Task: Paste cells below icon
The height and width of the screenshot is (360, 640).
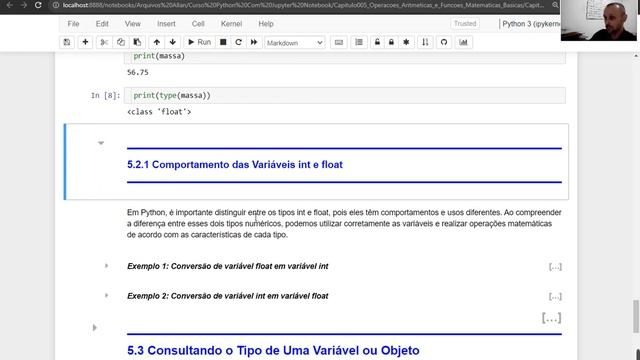Action: pos(137,42)
